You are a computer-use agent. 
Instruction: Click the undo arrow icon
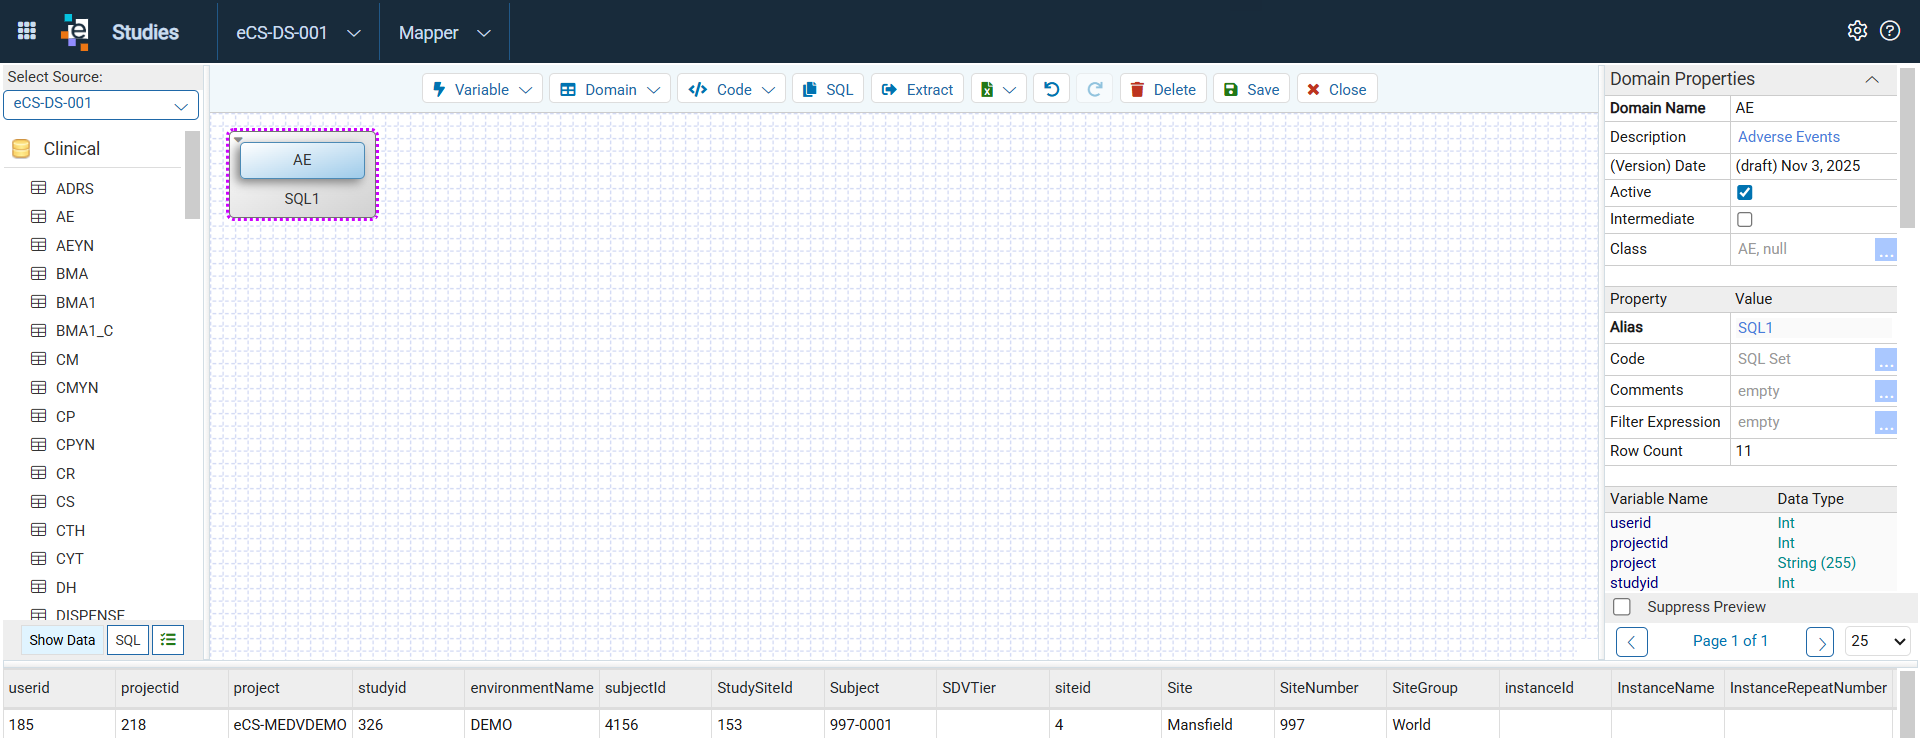point(1052,89)
